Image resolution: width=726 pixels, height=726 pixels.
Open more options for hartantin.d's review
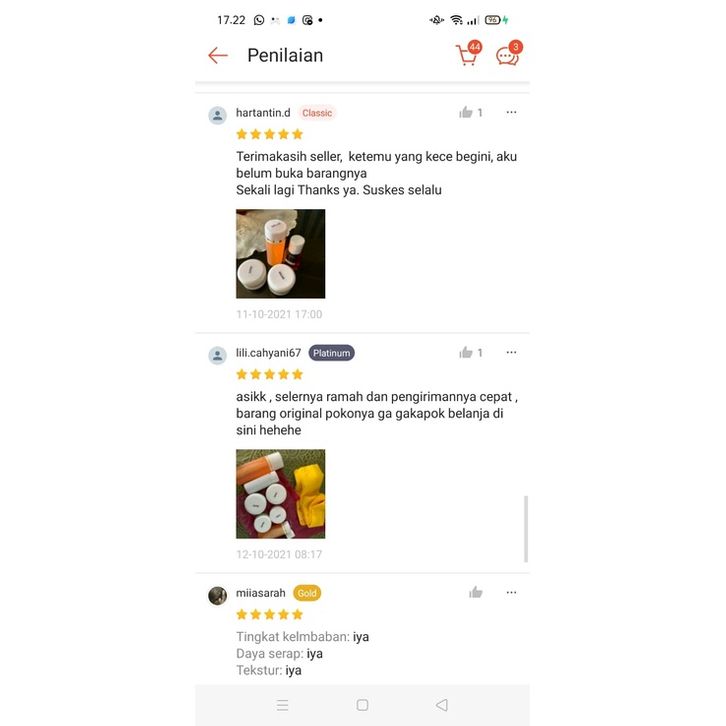(511, 113)
